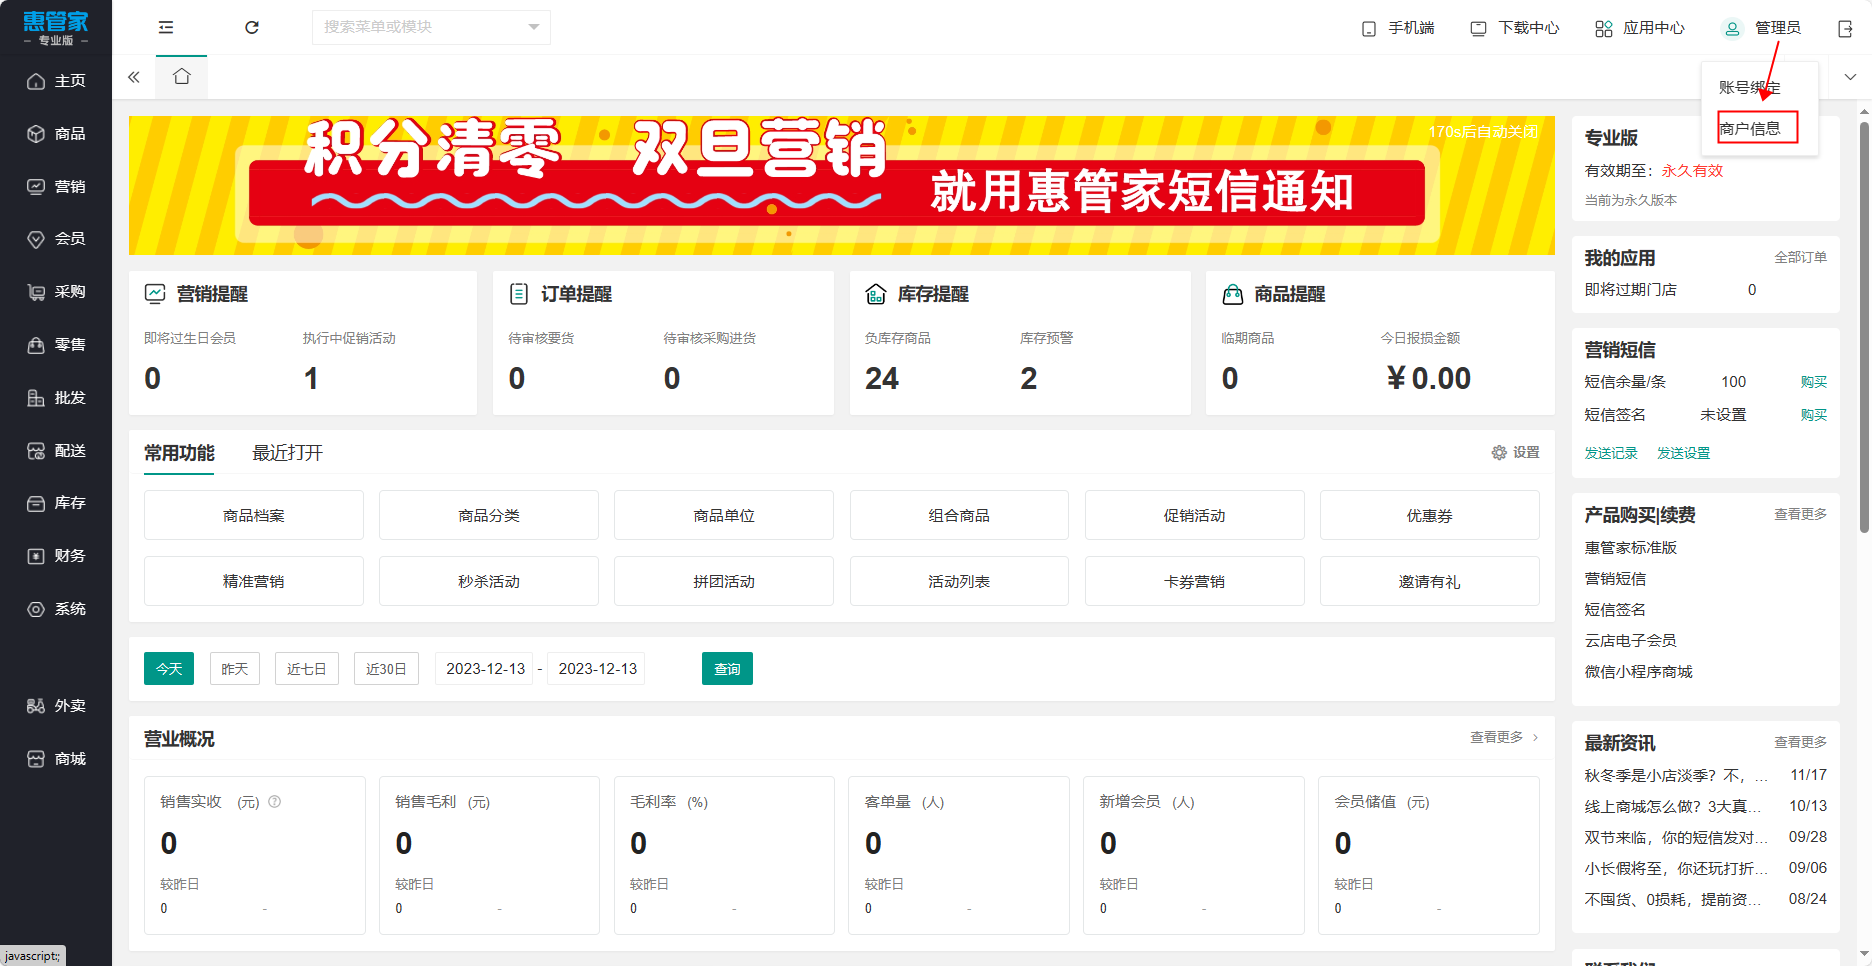Open the 系统 sidebar menu
The width and height of the screenshot is (1872, 966).
click(x=56, y=609)
